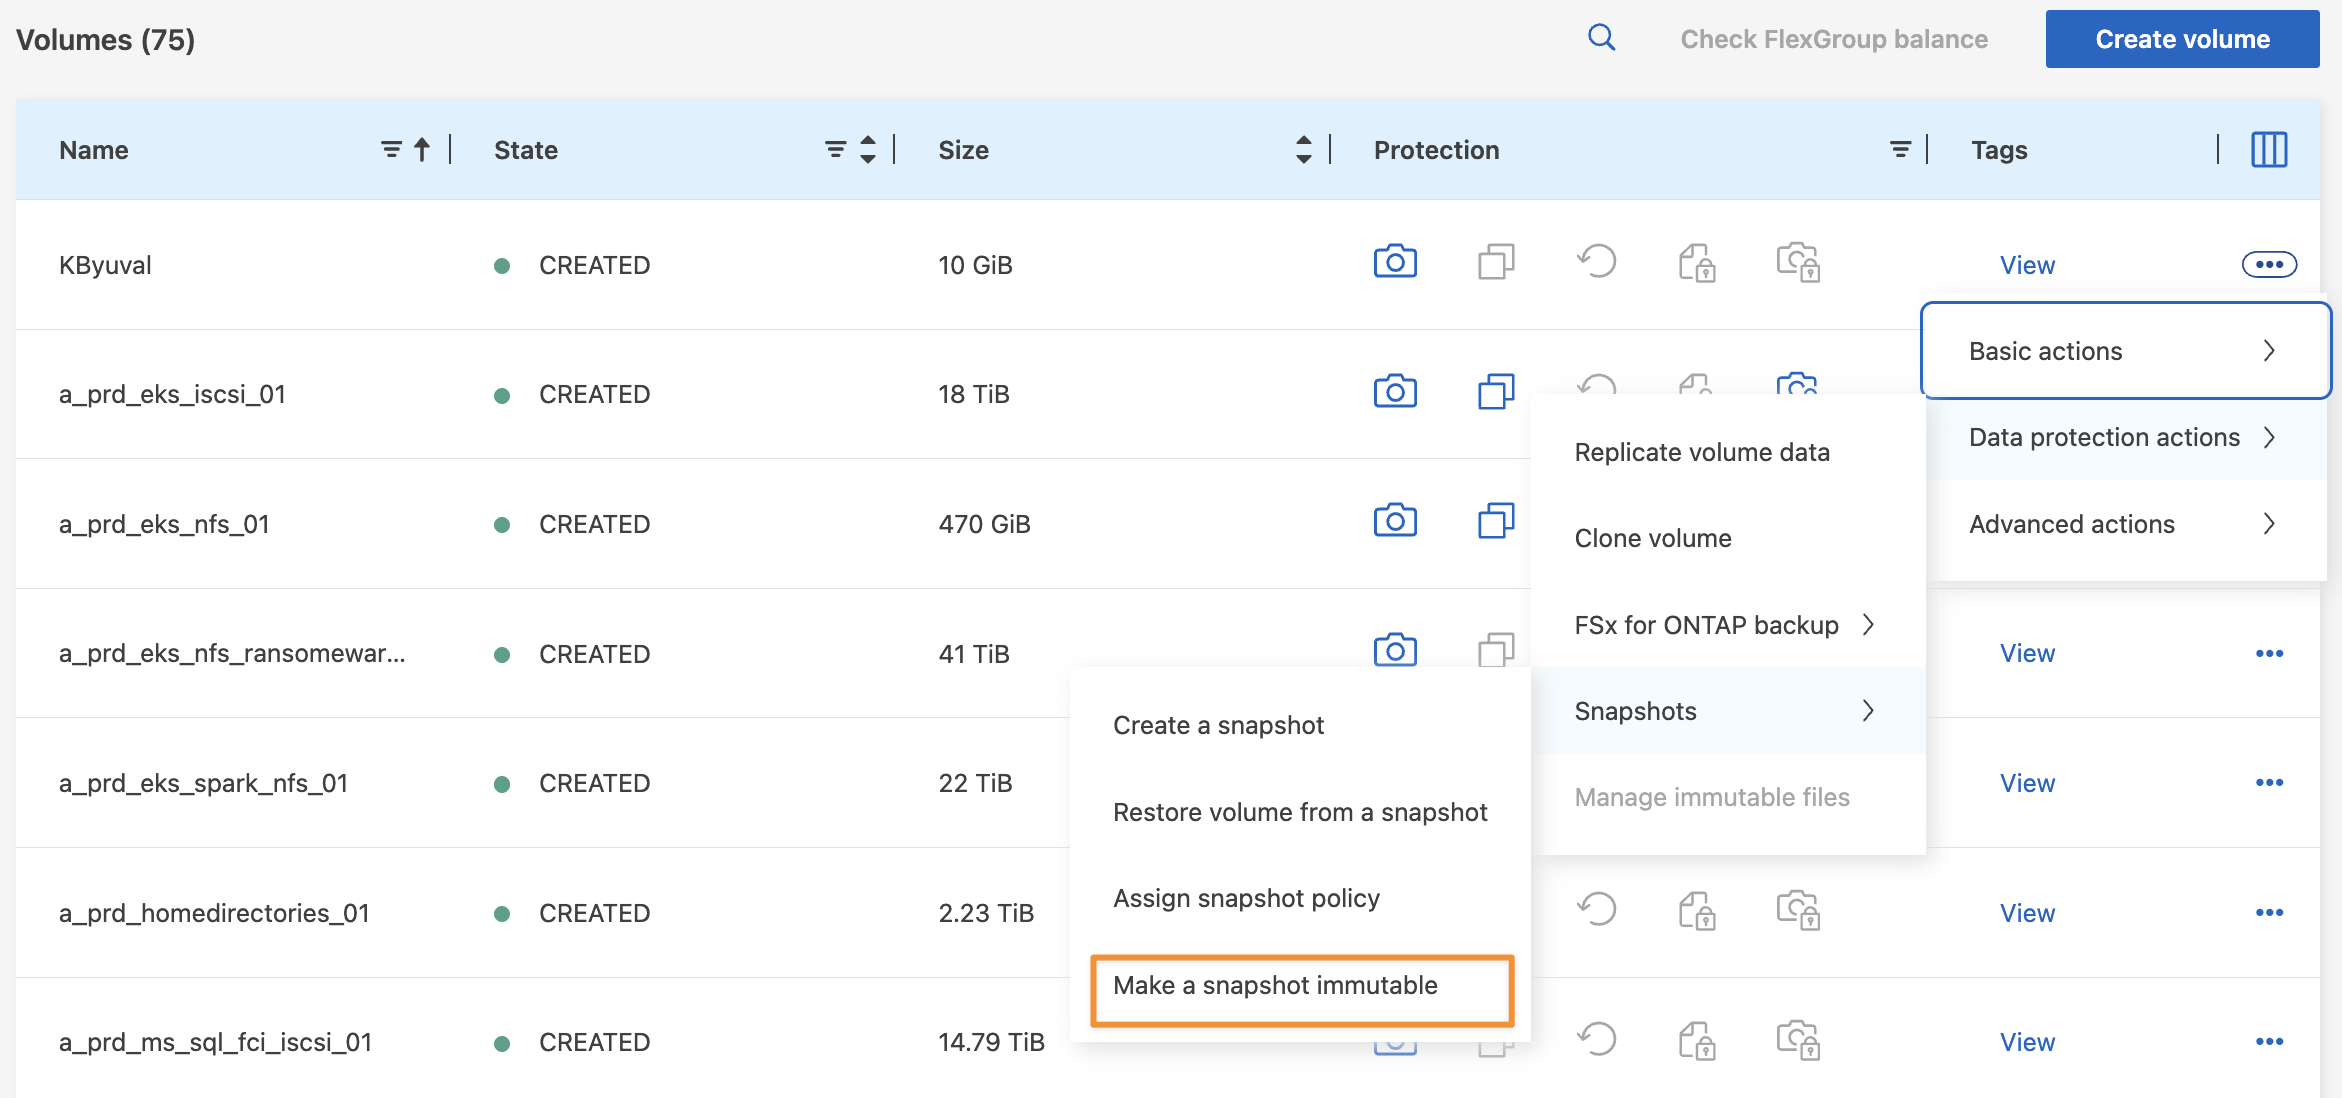Click the KByuval restore arrow icon
Viewport: 2342px width, 1098px height.
1597,262
